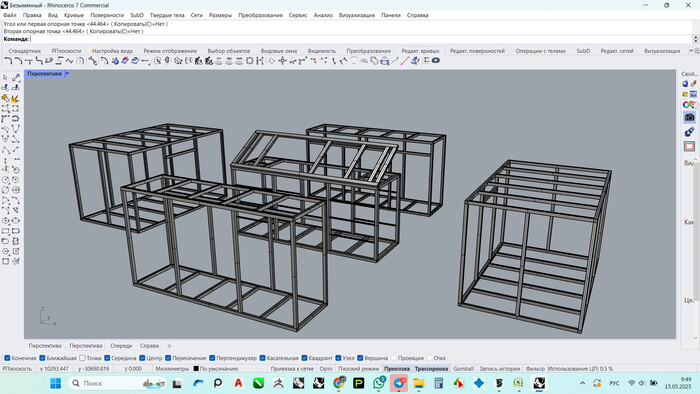The height and width of the screenshot is (394, 700).
Task: Add a new viewport tab with plus
Action: coord(169,346)
